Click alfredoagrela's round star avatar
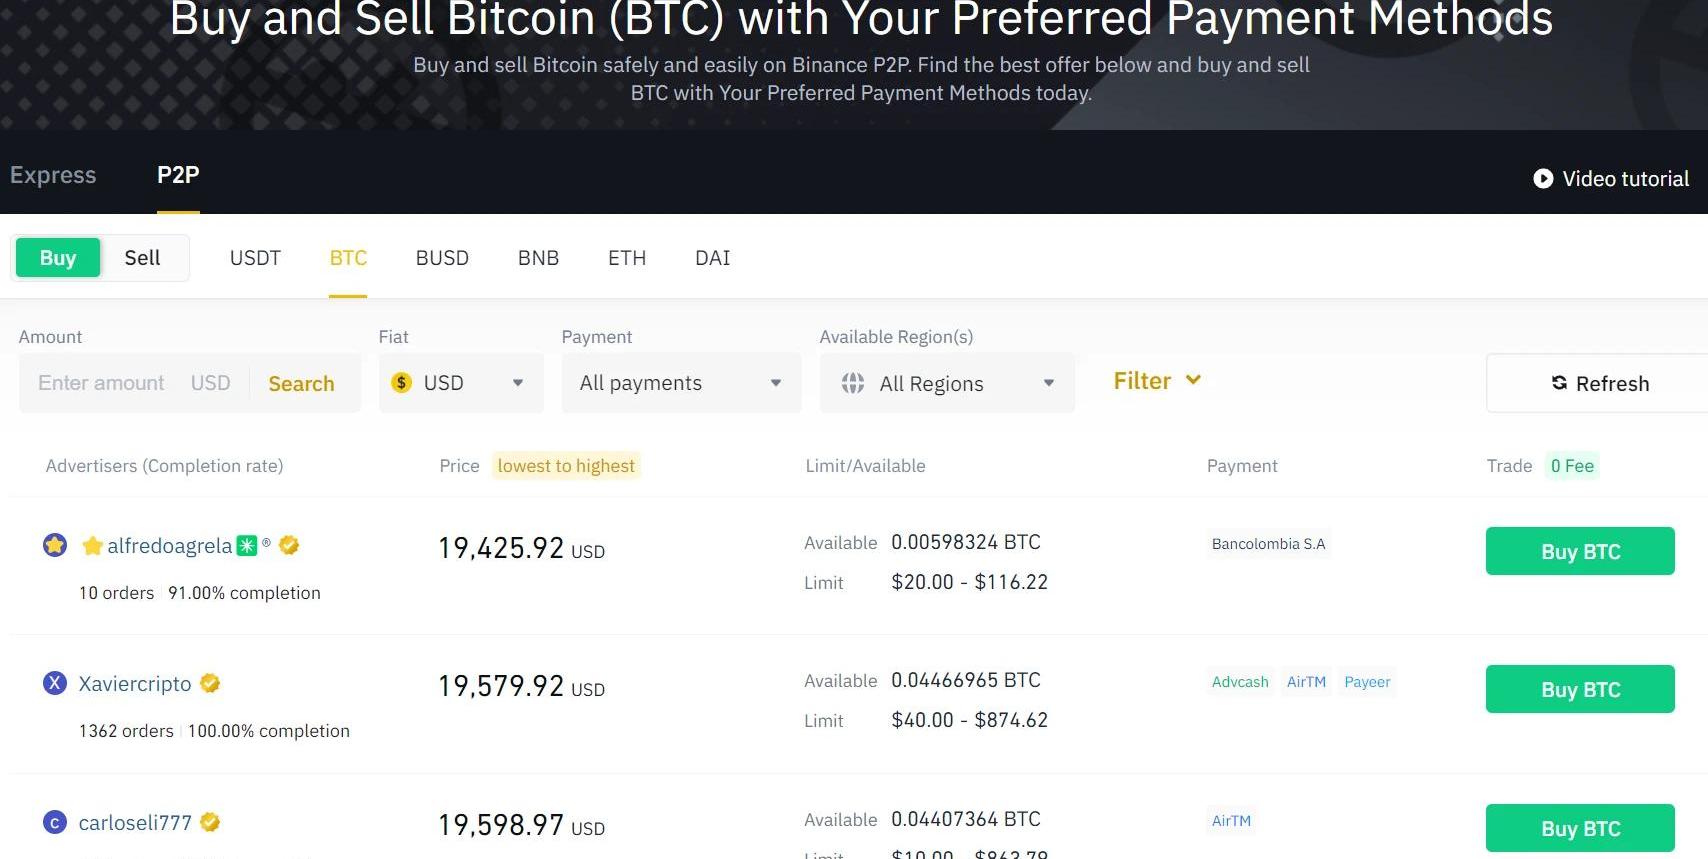This screenshot has width=1708, height=859. [55, 545]
